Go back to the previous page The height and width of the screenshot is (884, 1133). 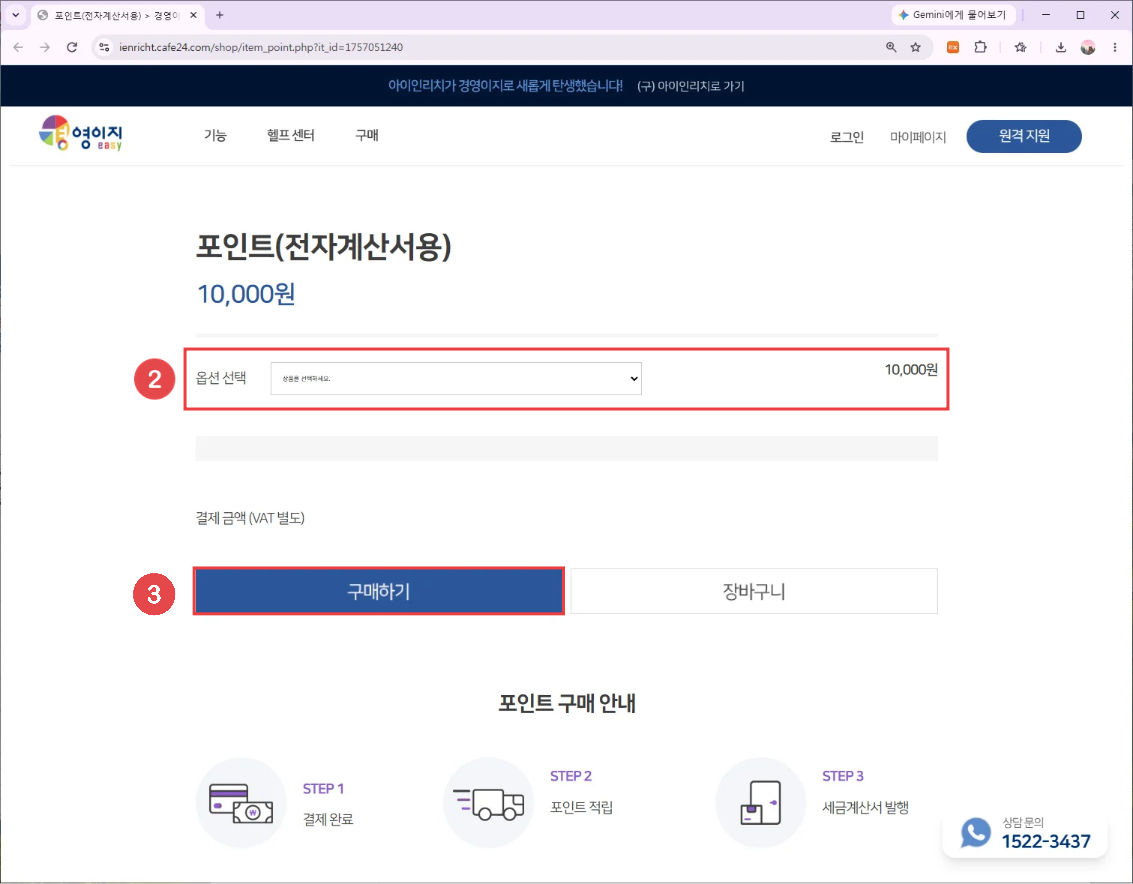coord(18,47)
